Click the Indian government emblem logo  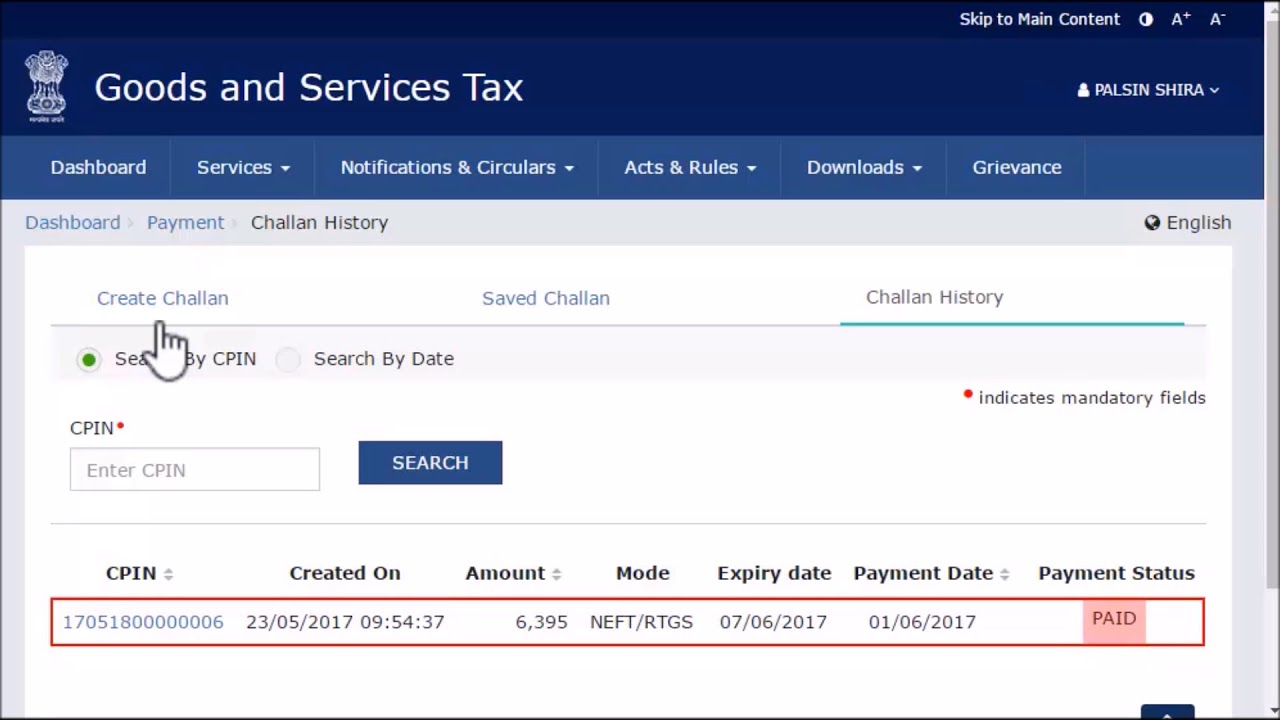coord(47,87)
